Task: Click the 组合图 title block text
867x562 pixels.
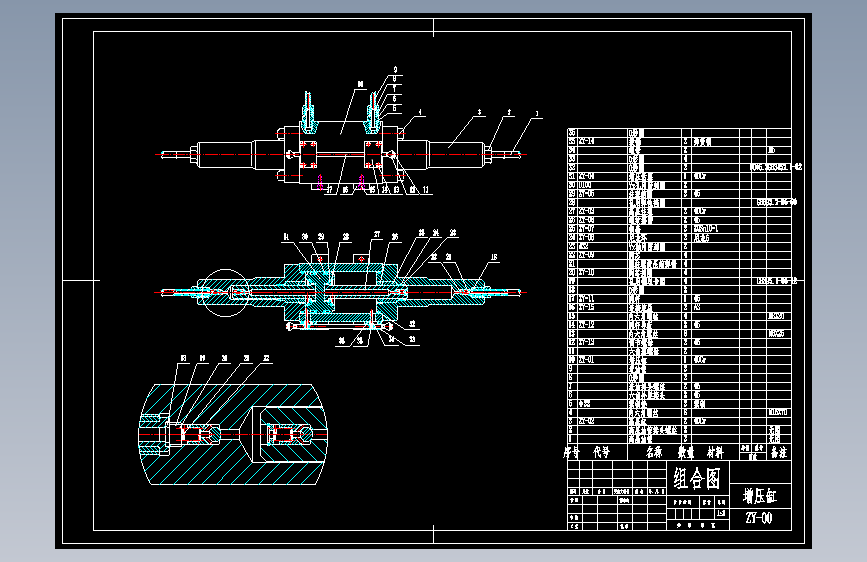Action: 697,478
